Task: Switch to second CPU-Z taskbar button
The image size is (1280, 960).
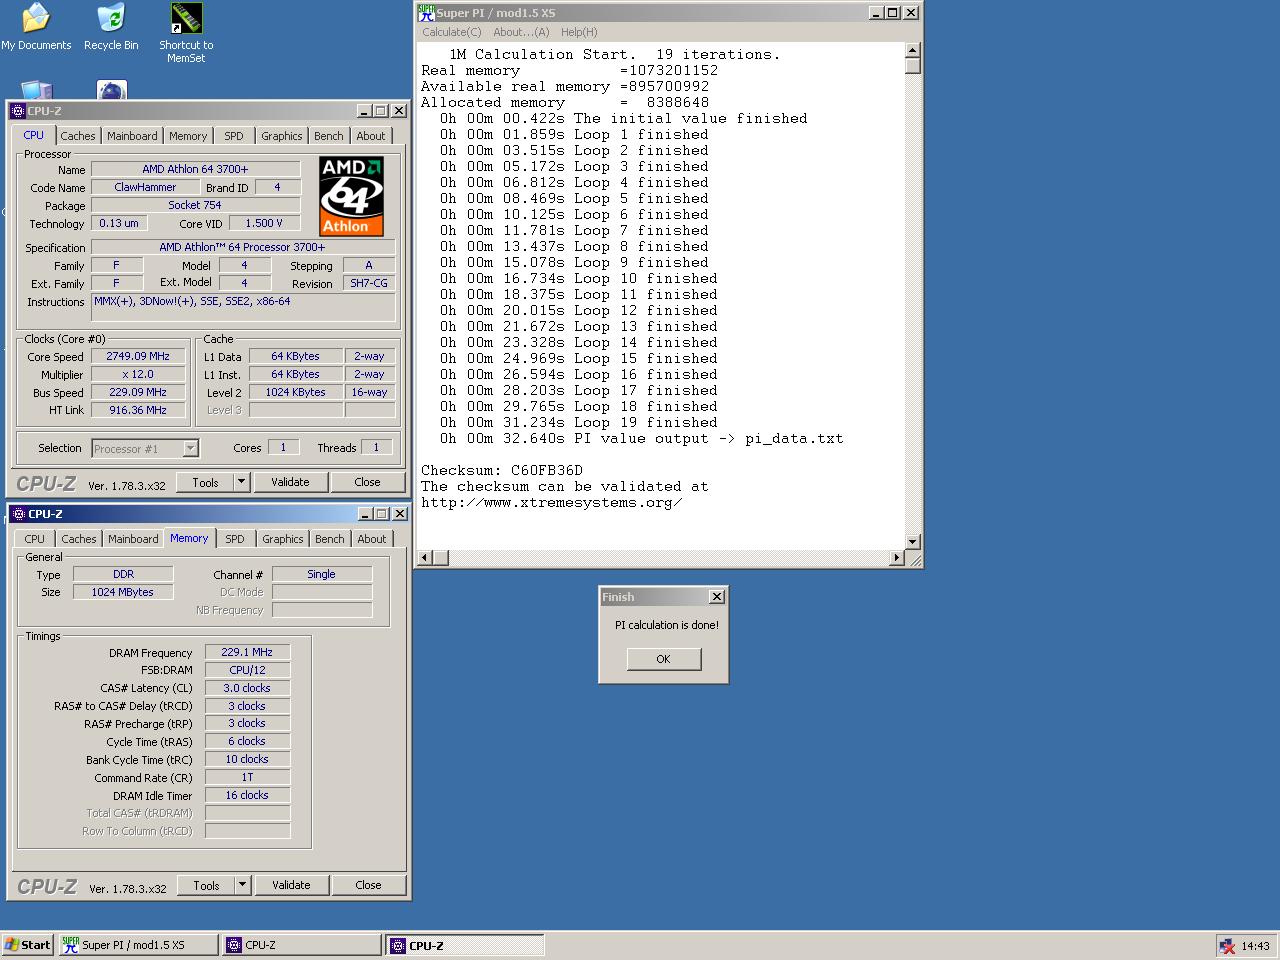Action: 465,945
